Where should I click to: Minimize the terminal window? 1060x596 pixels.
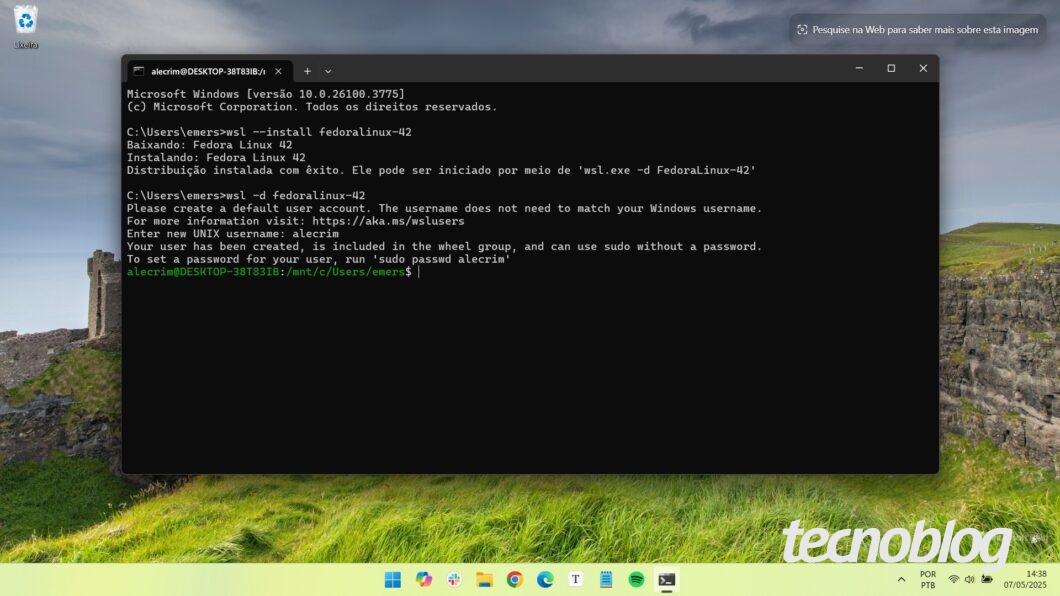coord(859,68)
